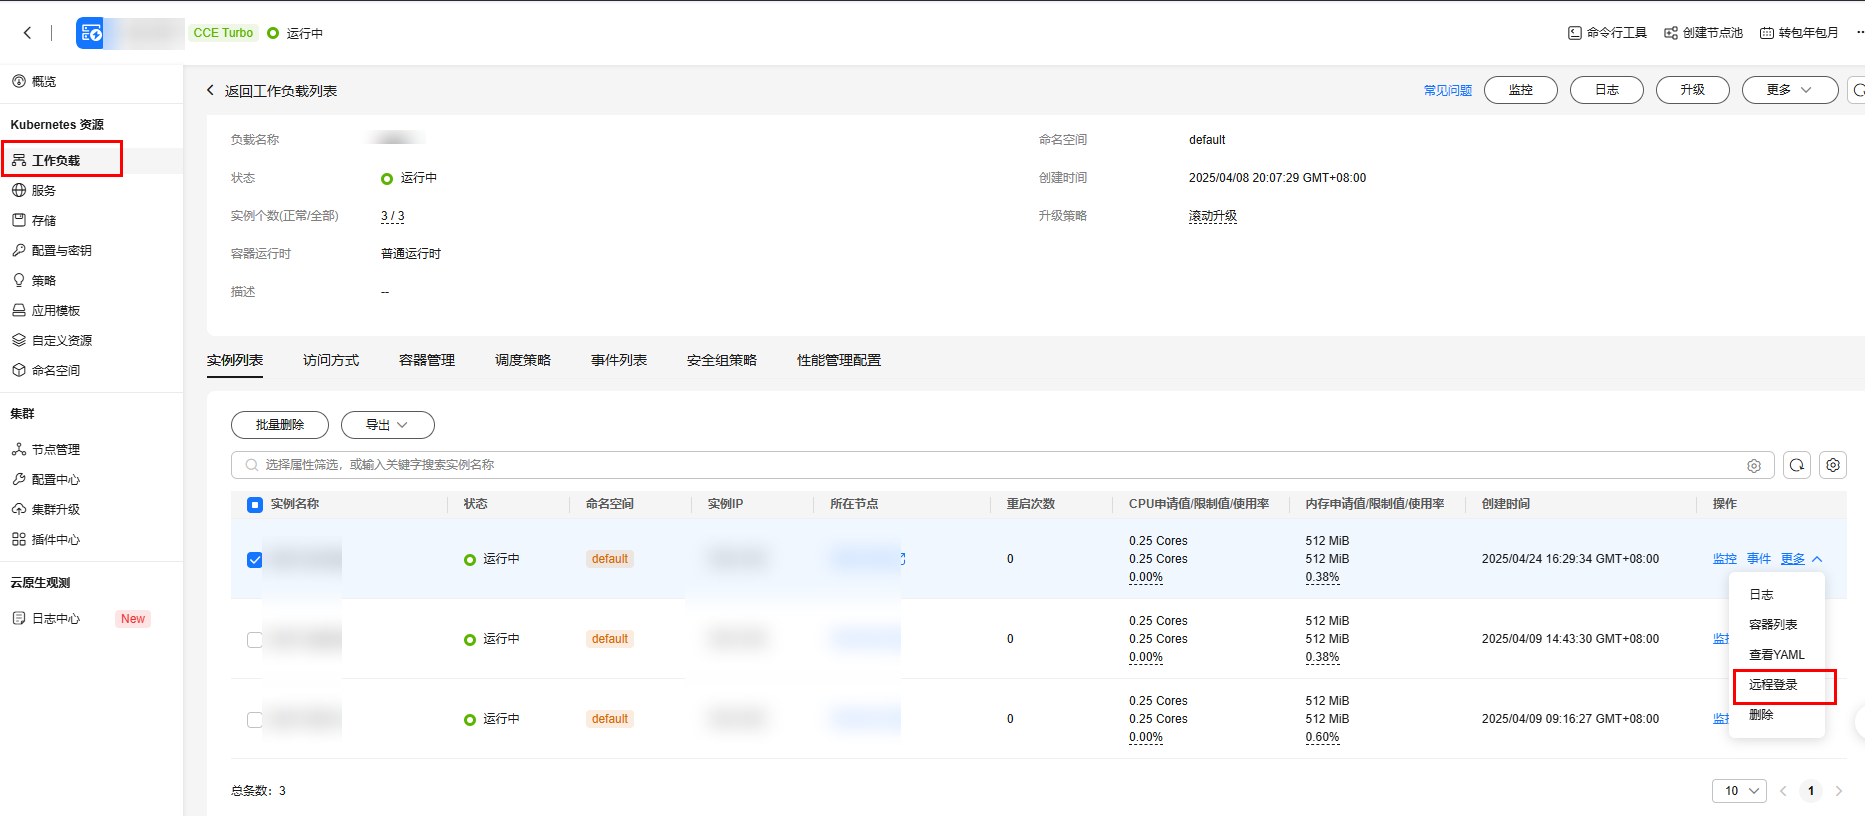
Task: Toggle the select-all checkbox in table header
Action: tap(255, 505)
